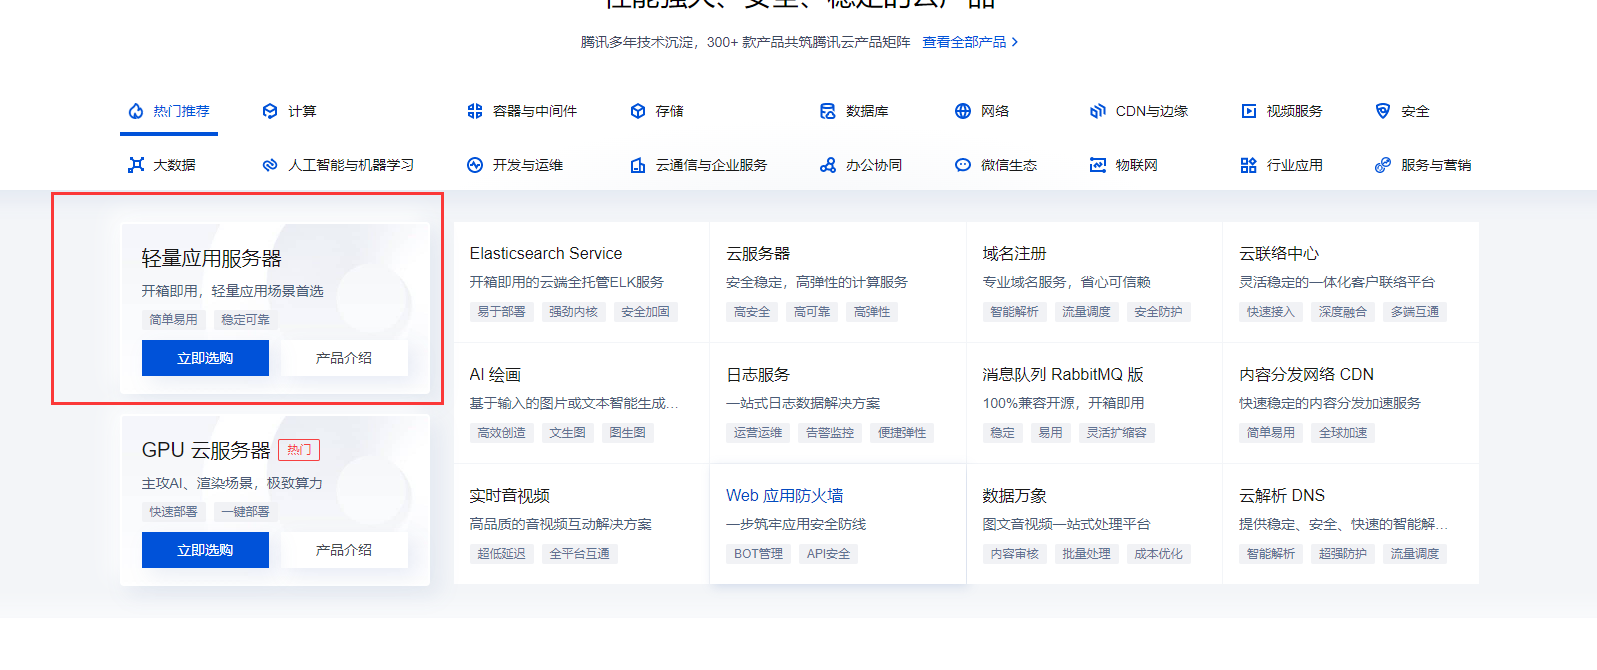Click 立即选购 for GPU 云服务器

[205, 550]
